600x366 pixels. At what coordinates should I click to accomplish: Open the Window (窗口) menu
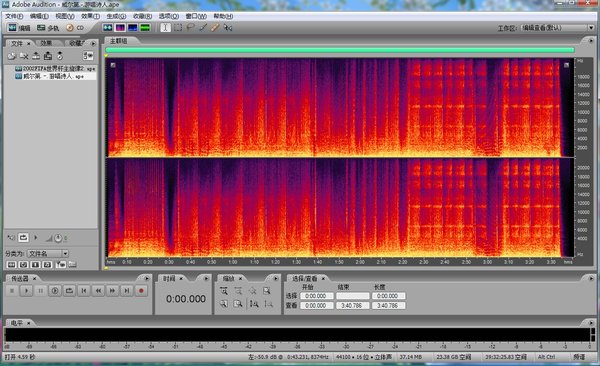click(196, 16)
